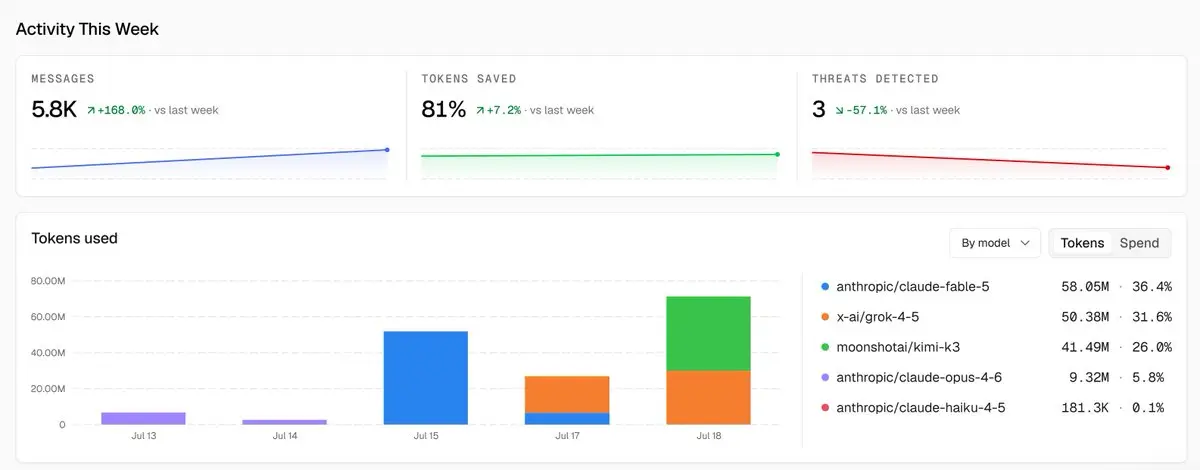Select x-ai/grok-4-5 legend label
Viewport: 1200px width, 470px height.
click(x=877, y=317)
